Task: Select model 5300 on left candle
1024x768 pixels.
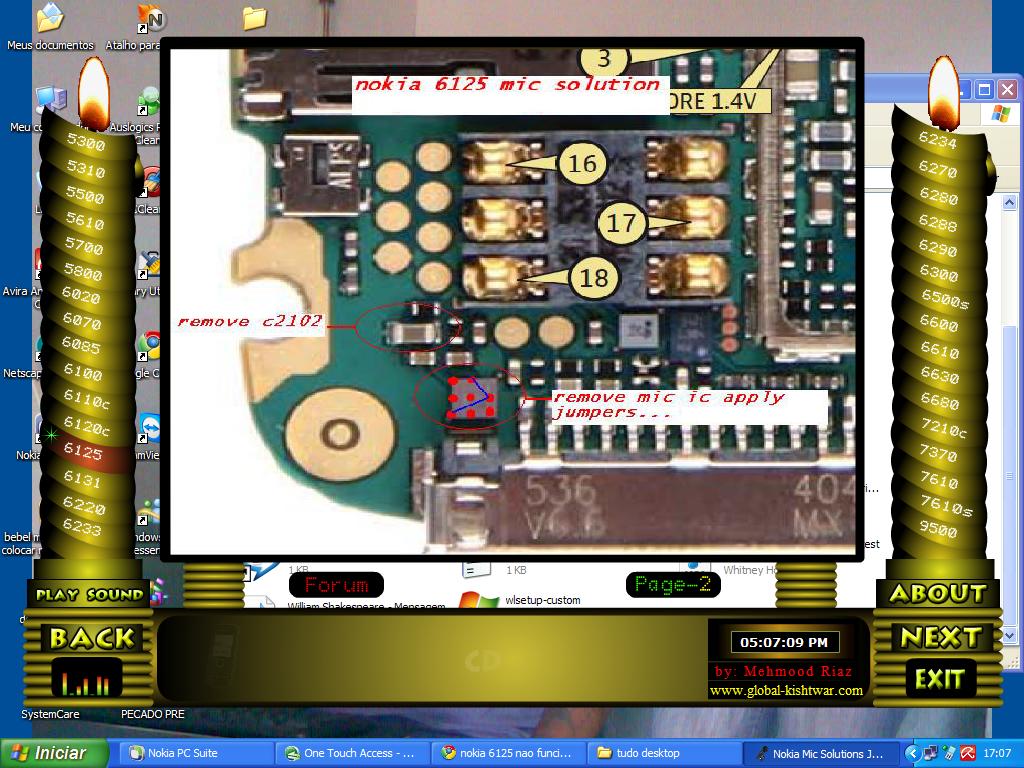Action: [86, 142]
